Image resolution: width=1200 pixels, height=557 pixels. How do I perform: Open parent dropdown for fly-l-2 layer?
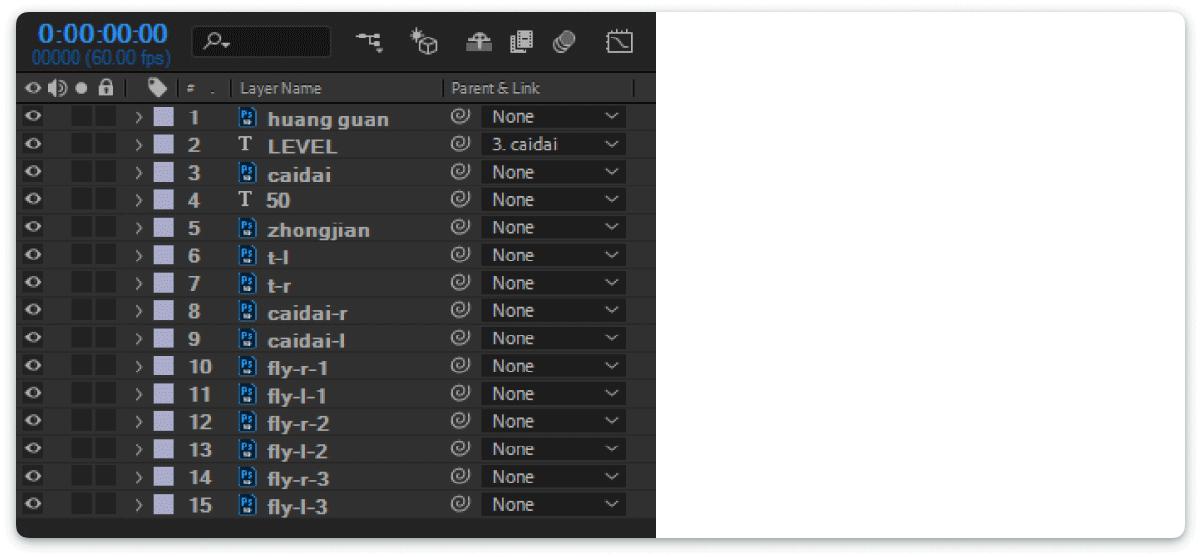[554, 449]
